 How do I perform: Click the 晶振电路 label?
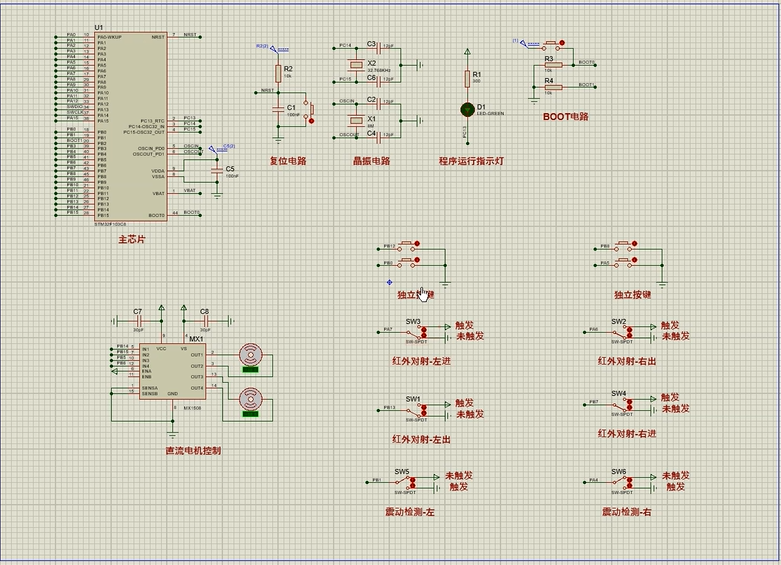(x=371, y=161)
